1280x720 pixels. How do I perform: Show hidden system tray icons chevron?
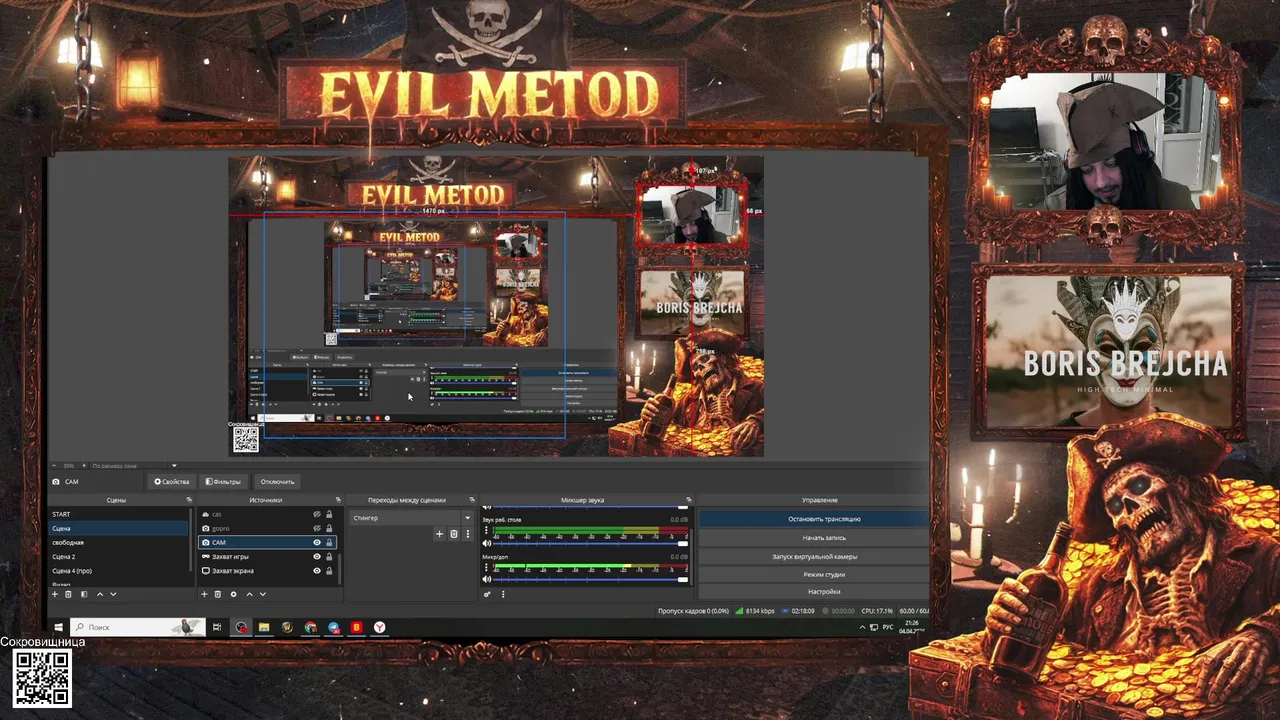[x=862, y=627]
